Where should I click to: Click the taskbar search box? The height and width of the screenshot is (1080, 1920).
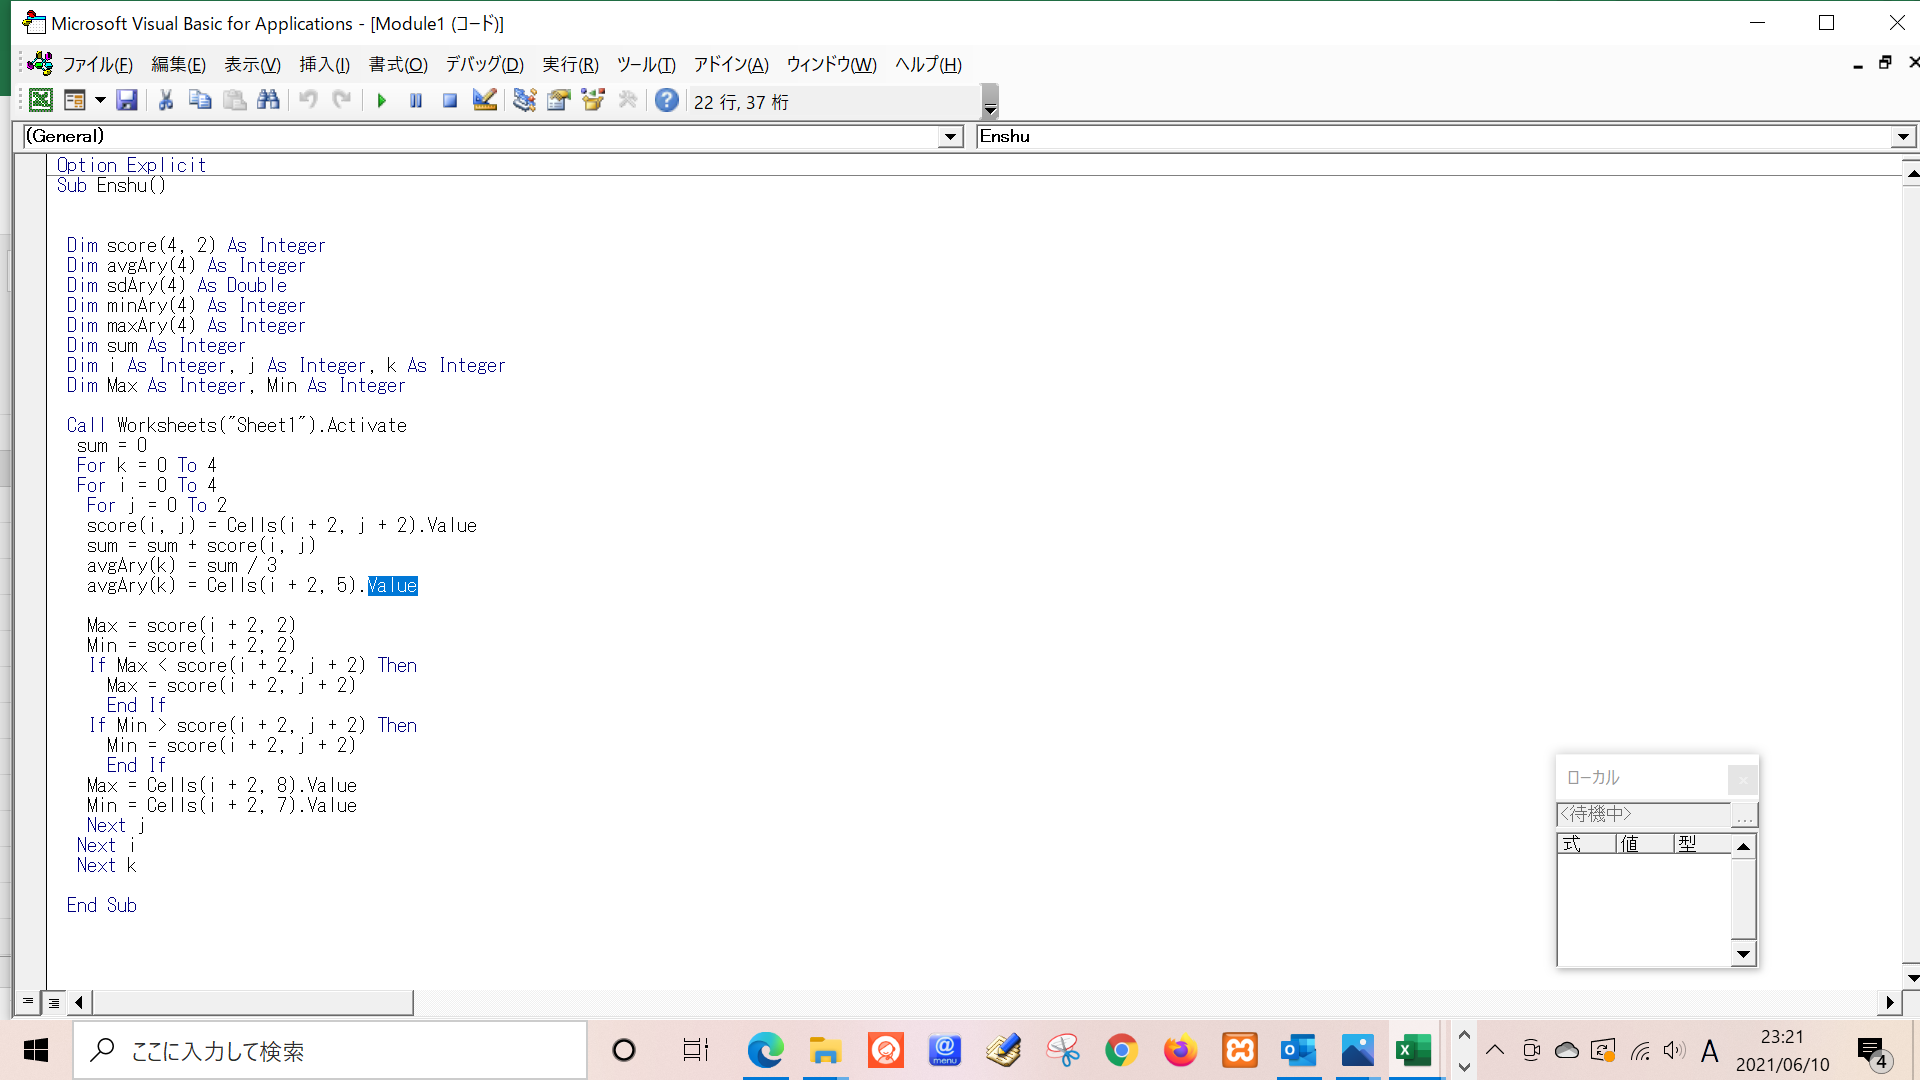click(330, 1050)
